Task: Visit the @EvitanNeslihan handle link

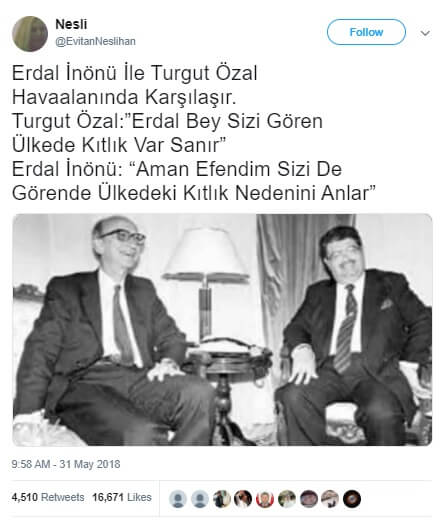Action: 95,41
